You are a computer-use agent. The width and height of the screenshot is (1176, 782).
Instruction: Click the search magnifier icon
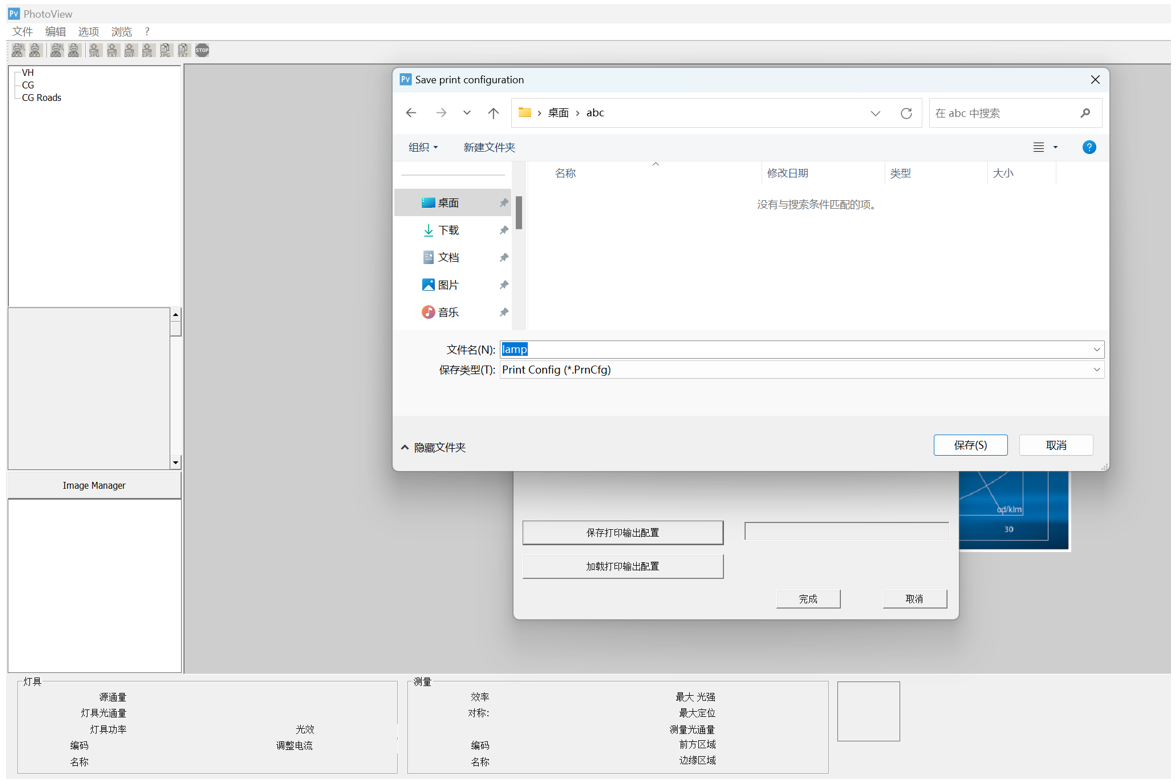(x=1086, y=113)
